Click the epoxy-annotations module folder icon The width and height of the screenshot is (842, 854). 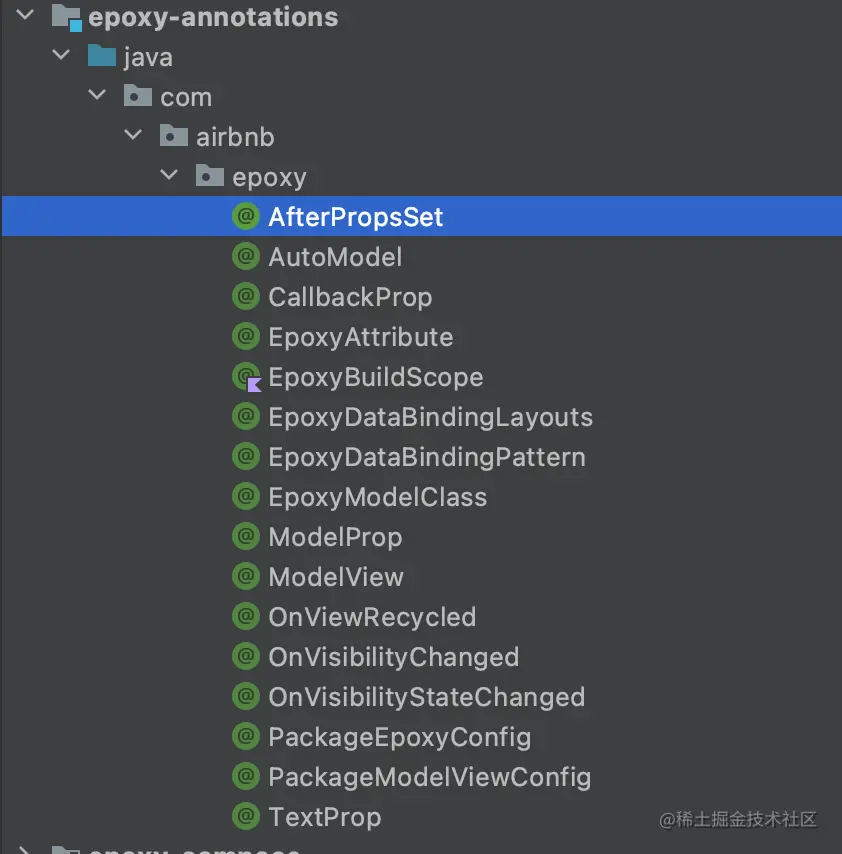(66, 17)
